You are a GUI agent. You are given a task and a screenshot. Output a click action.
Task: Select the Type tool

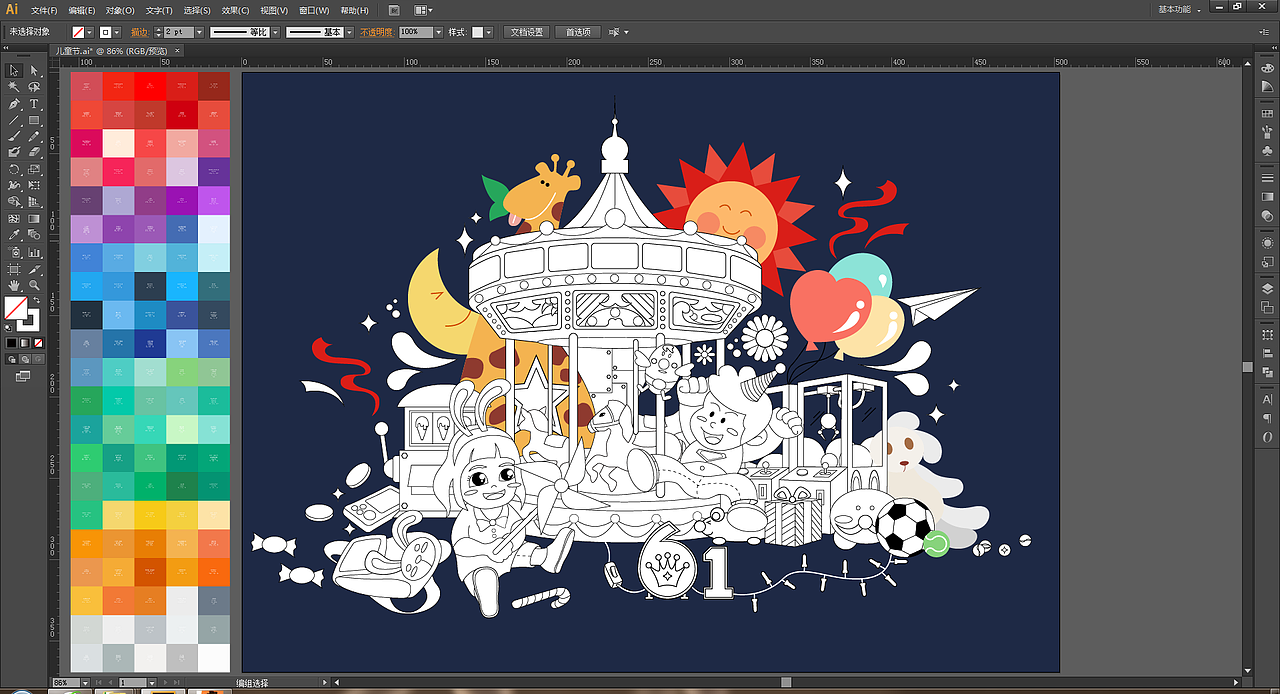34,103
